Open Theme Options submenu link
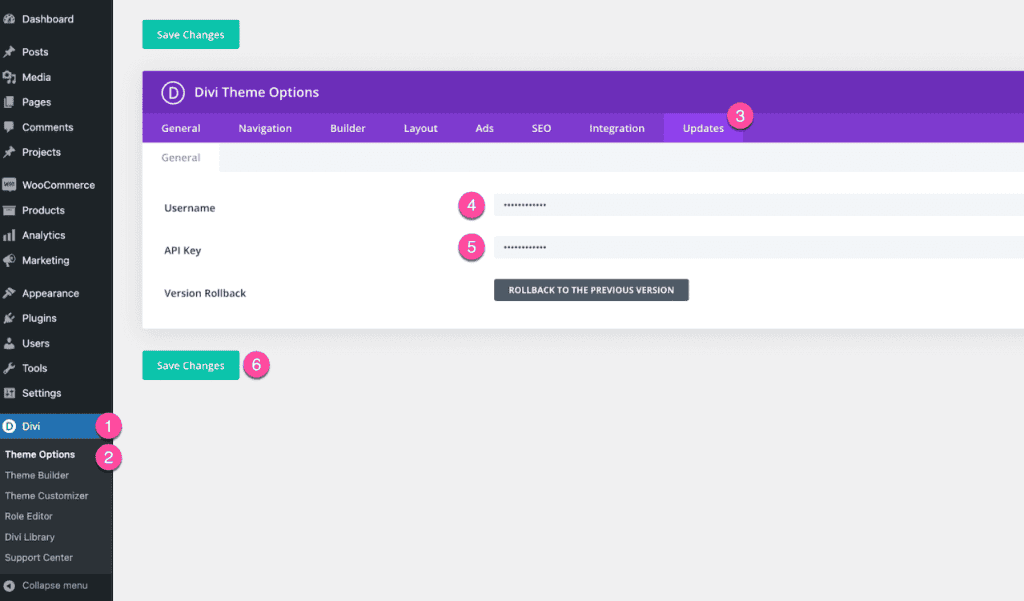 (x=40, y=454)
